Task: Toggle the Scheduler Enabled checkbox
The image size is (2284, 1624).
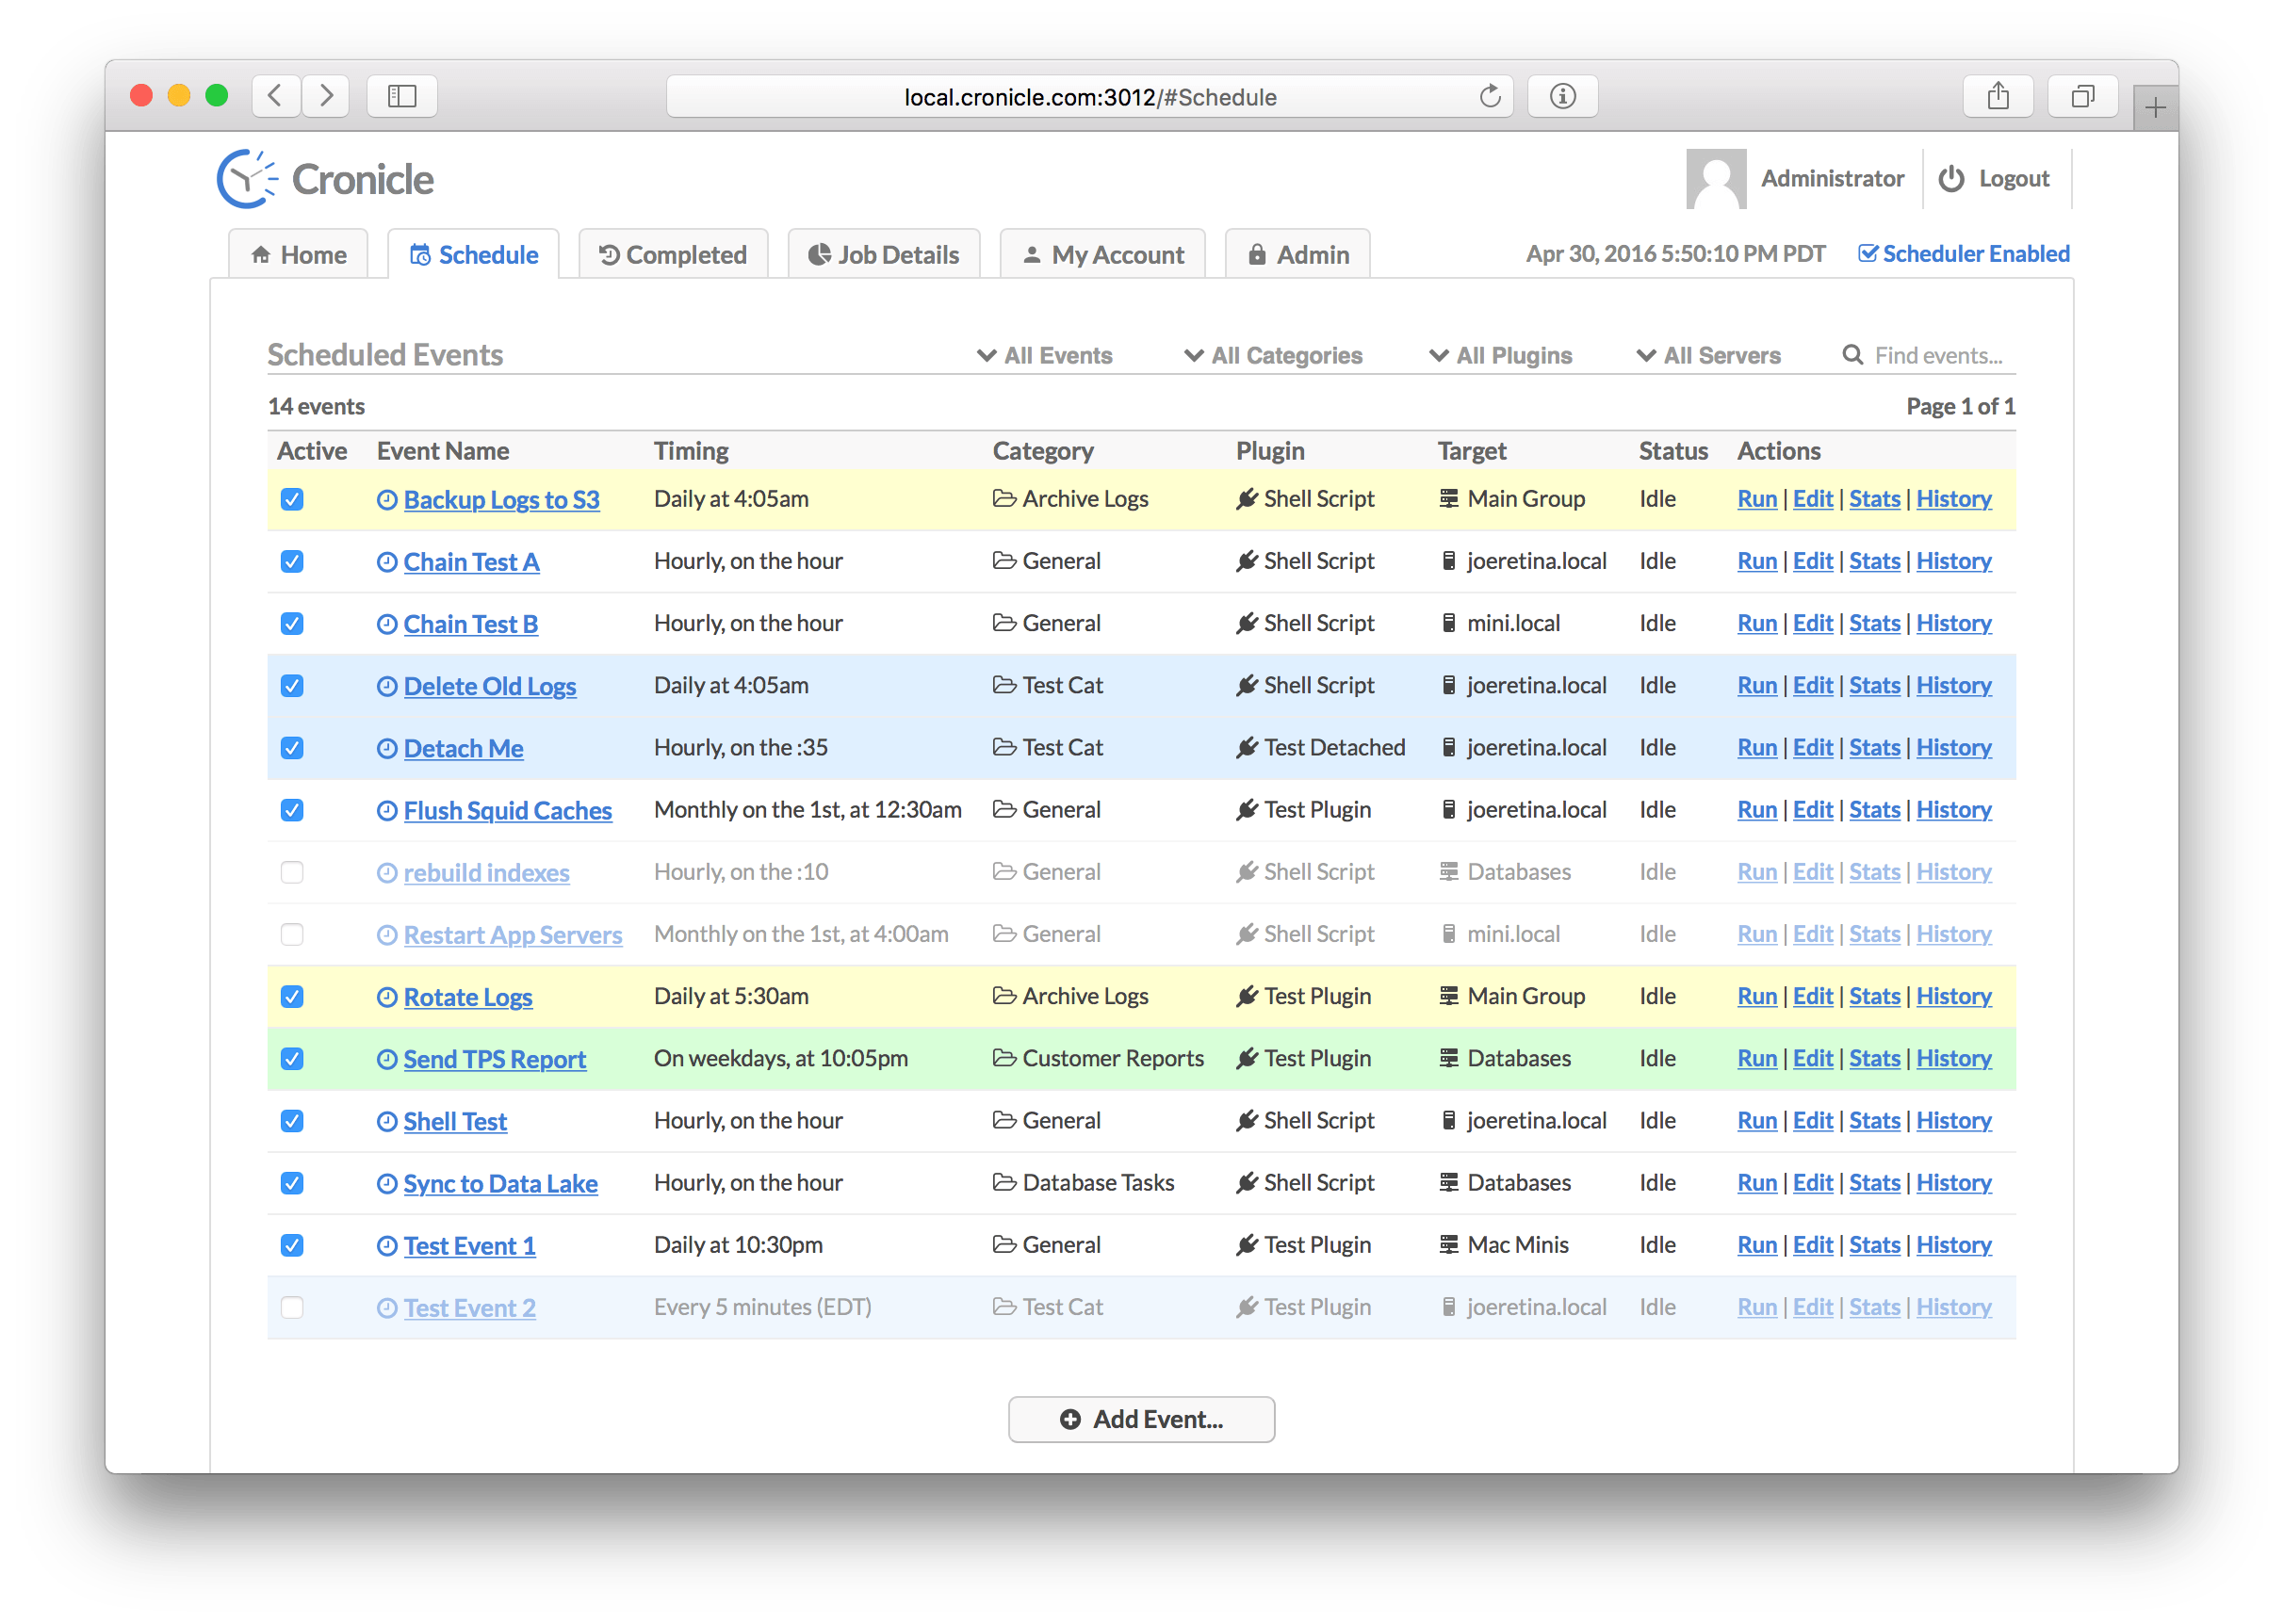Action: (1867, 254)
